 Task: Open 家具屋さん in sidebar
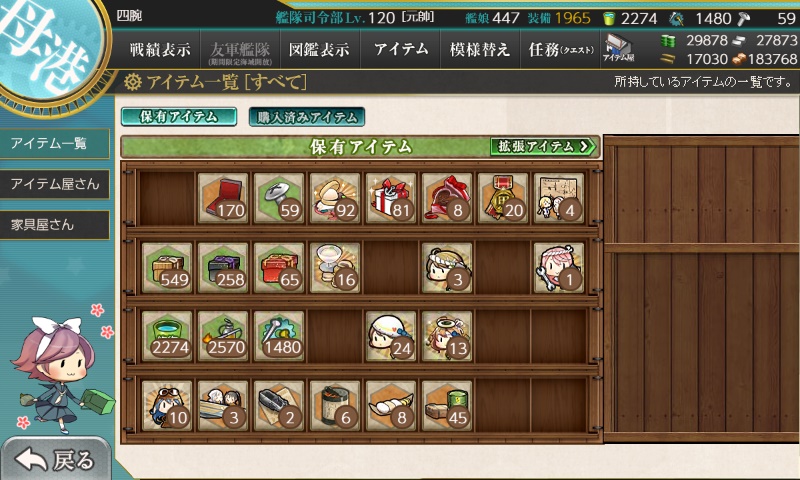55,224
